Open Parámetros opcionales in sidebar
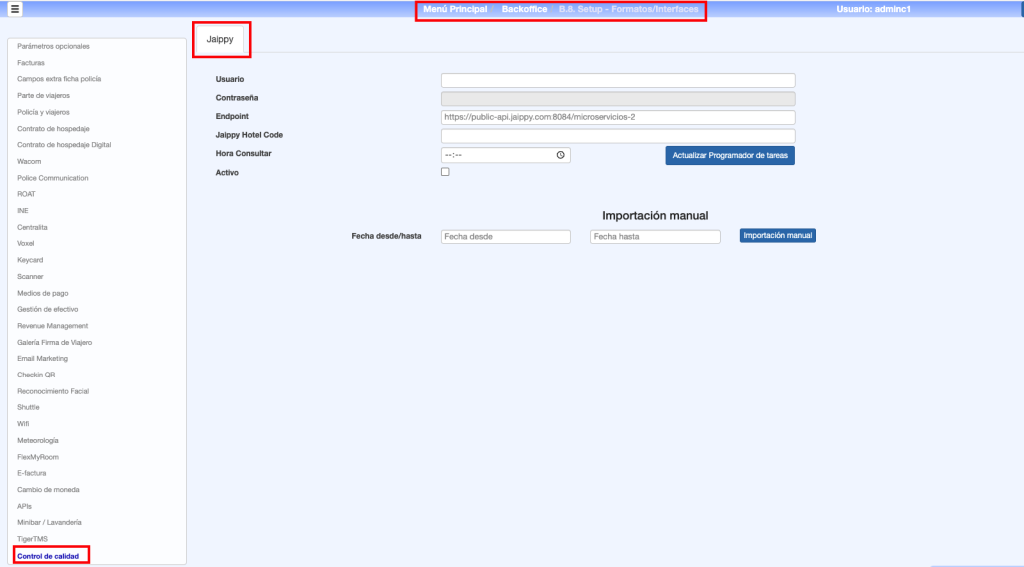This screenshot has width=1024, height=567. (53, 46)
